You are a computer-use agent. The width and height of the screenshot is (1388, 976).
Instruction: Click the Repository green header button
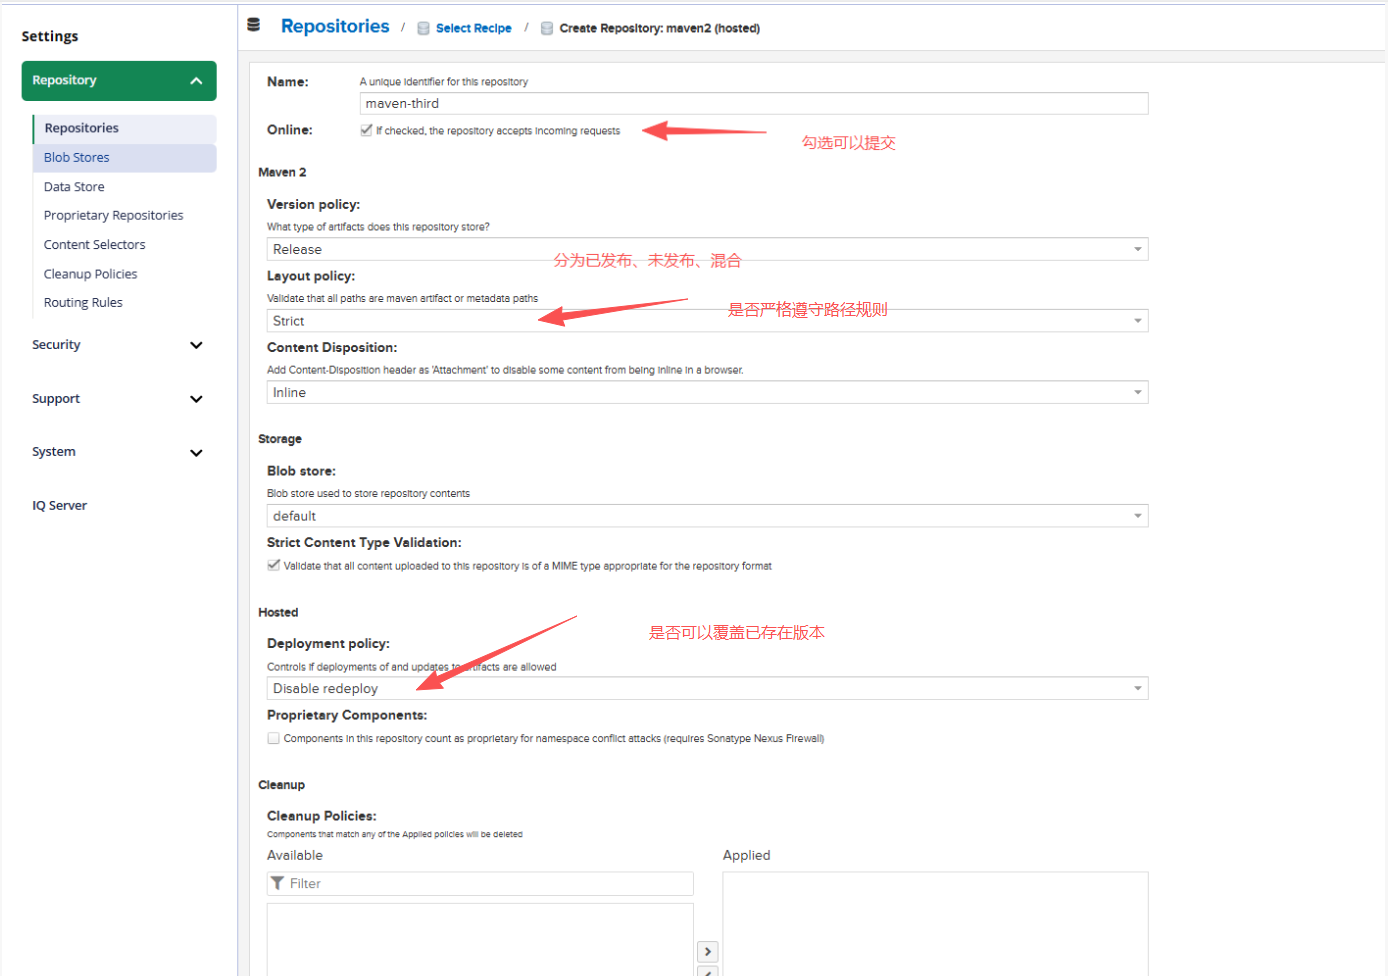point(119,81)
